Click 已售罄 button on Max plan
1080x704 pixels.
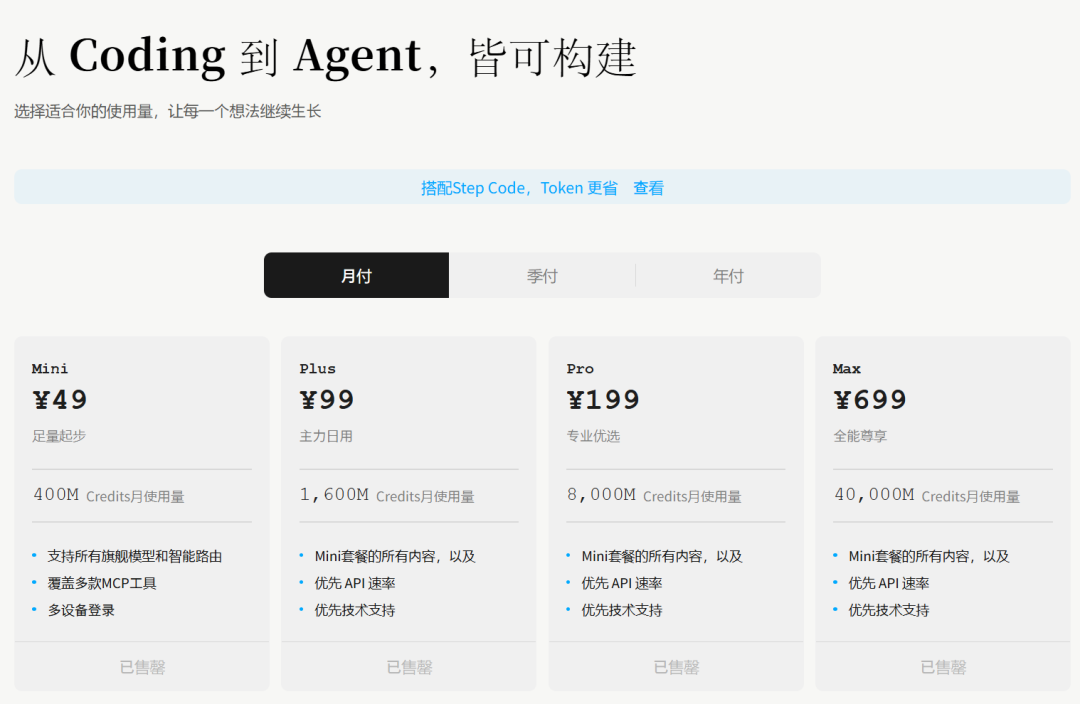pos(943,667)
